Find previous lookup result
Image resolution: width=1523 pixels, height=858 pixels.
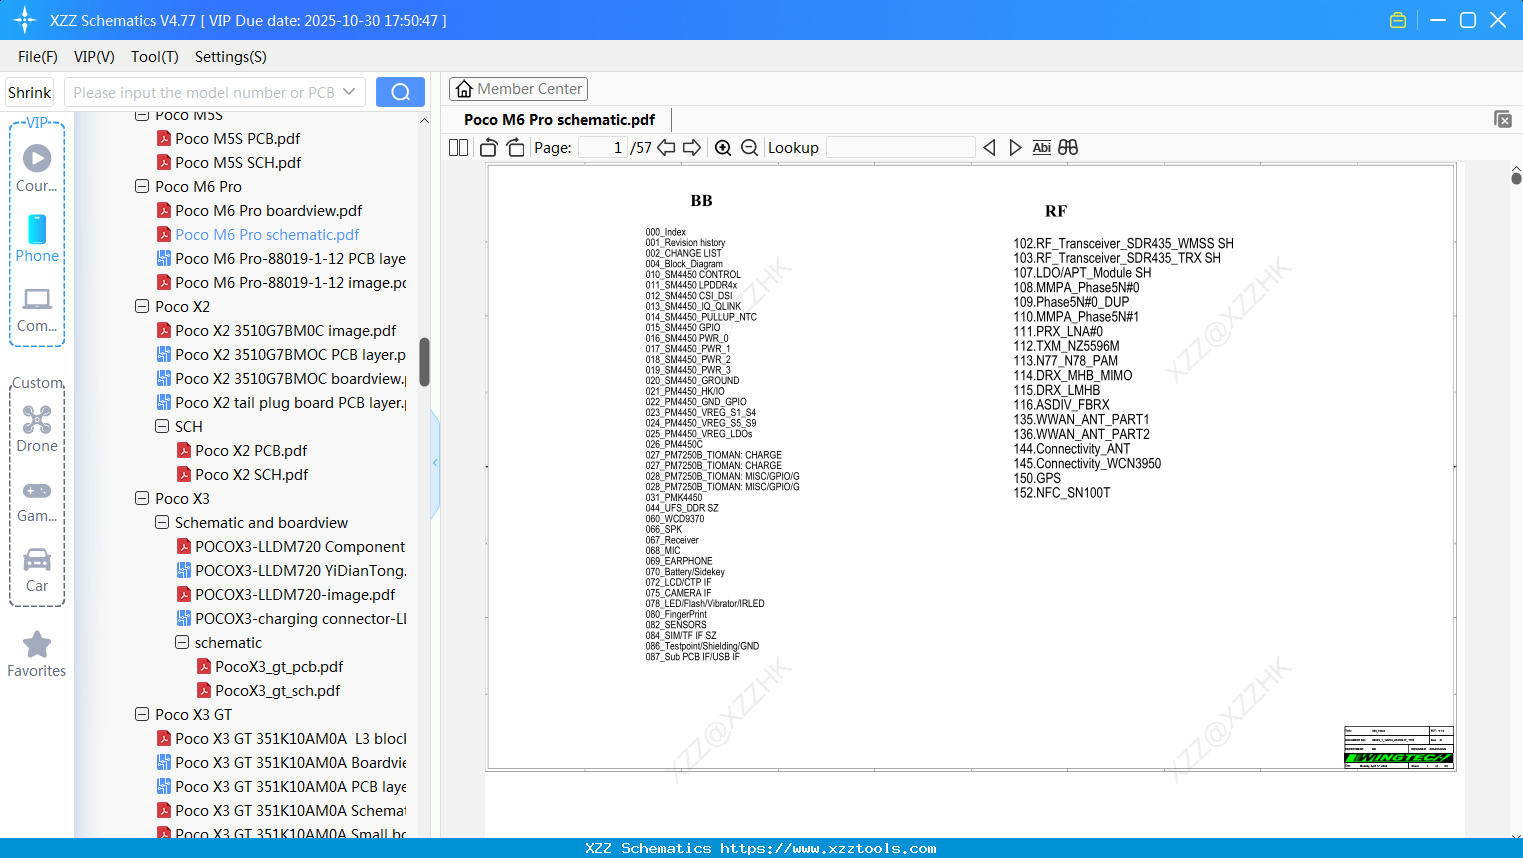990,148
